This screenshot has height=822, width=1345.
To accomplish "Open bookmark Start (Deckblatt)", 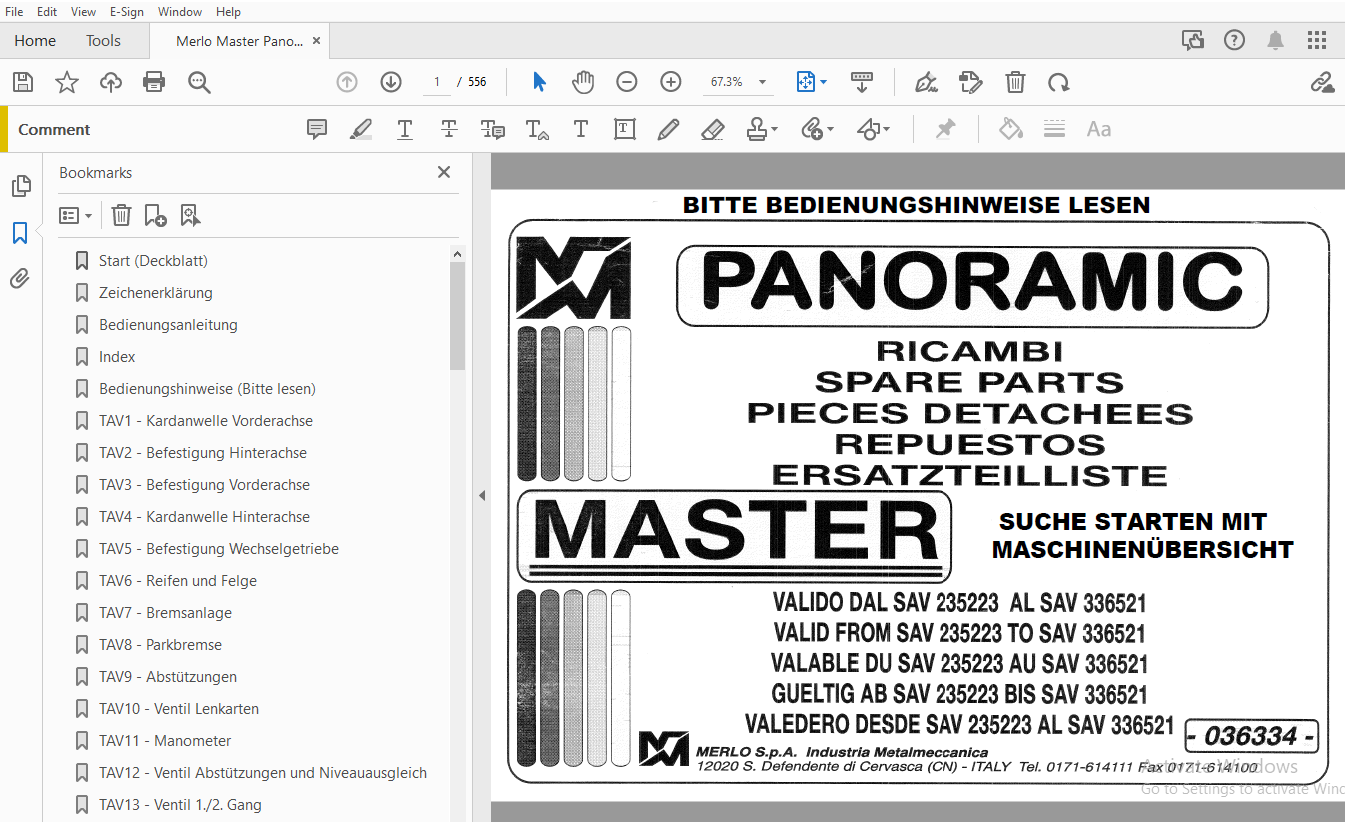I will [153, 261].
